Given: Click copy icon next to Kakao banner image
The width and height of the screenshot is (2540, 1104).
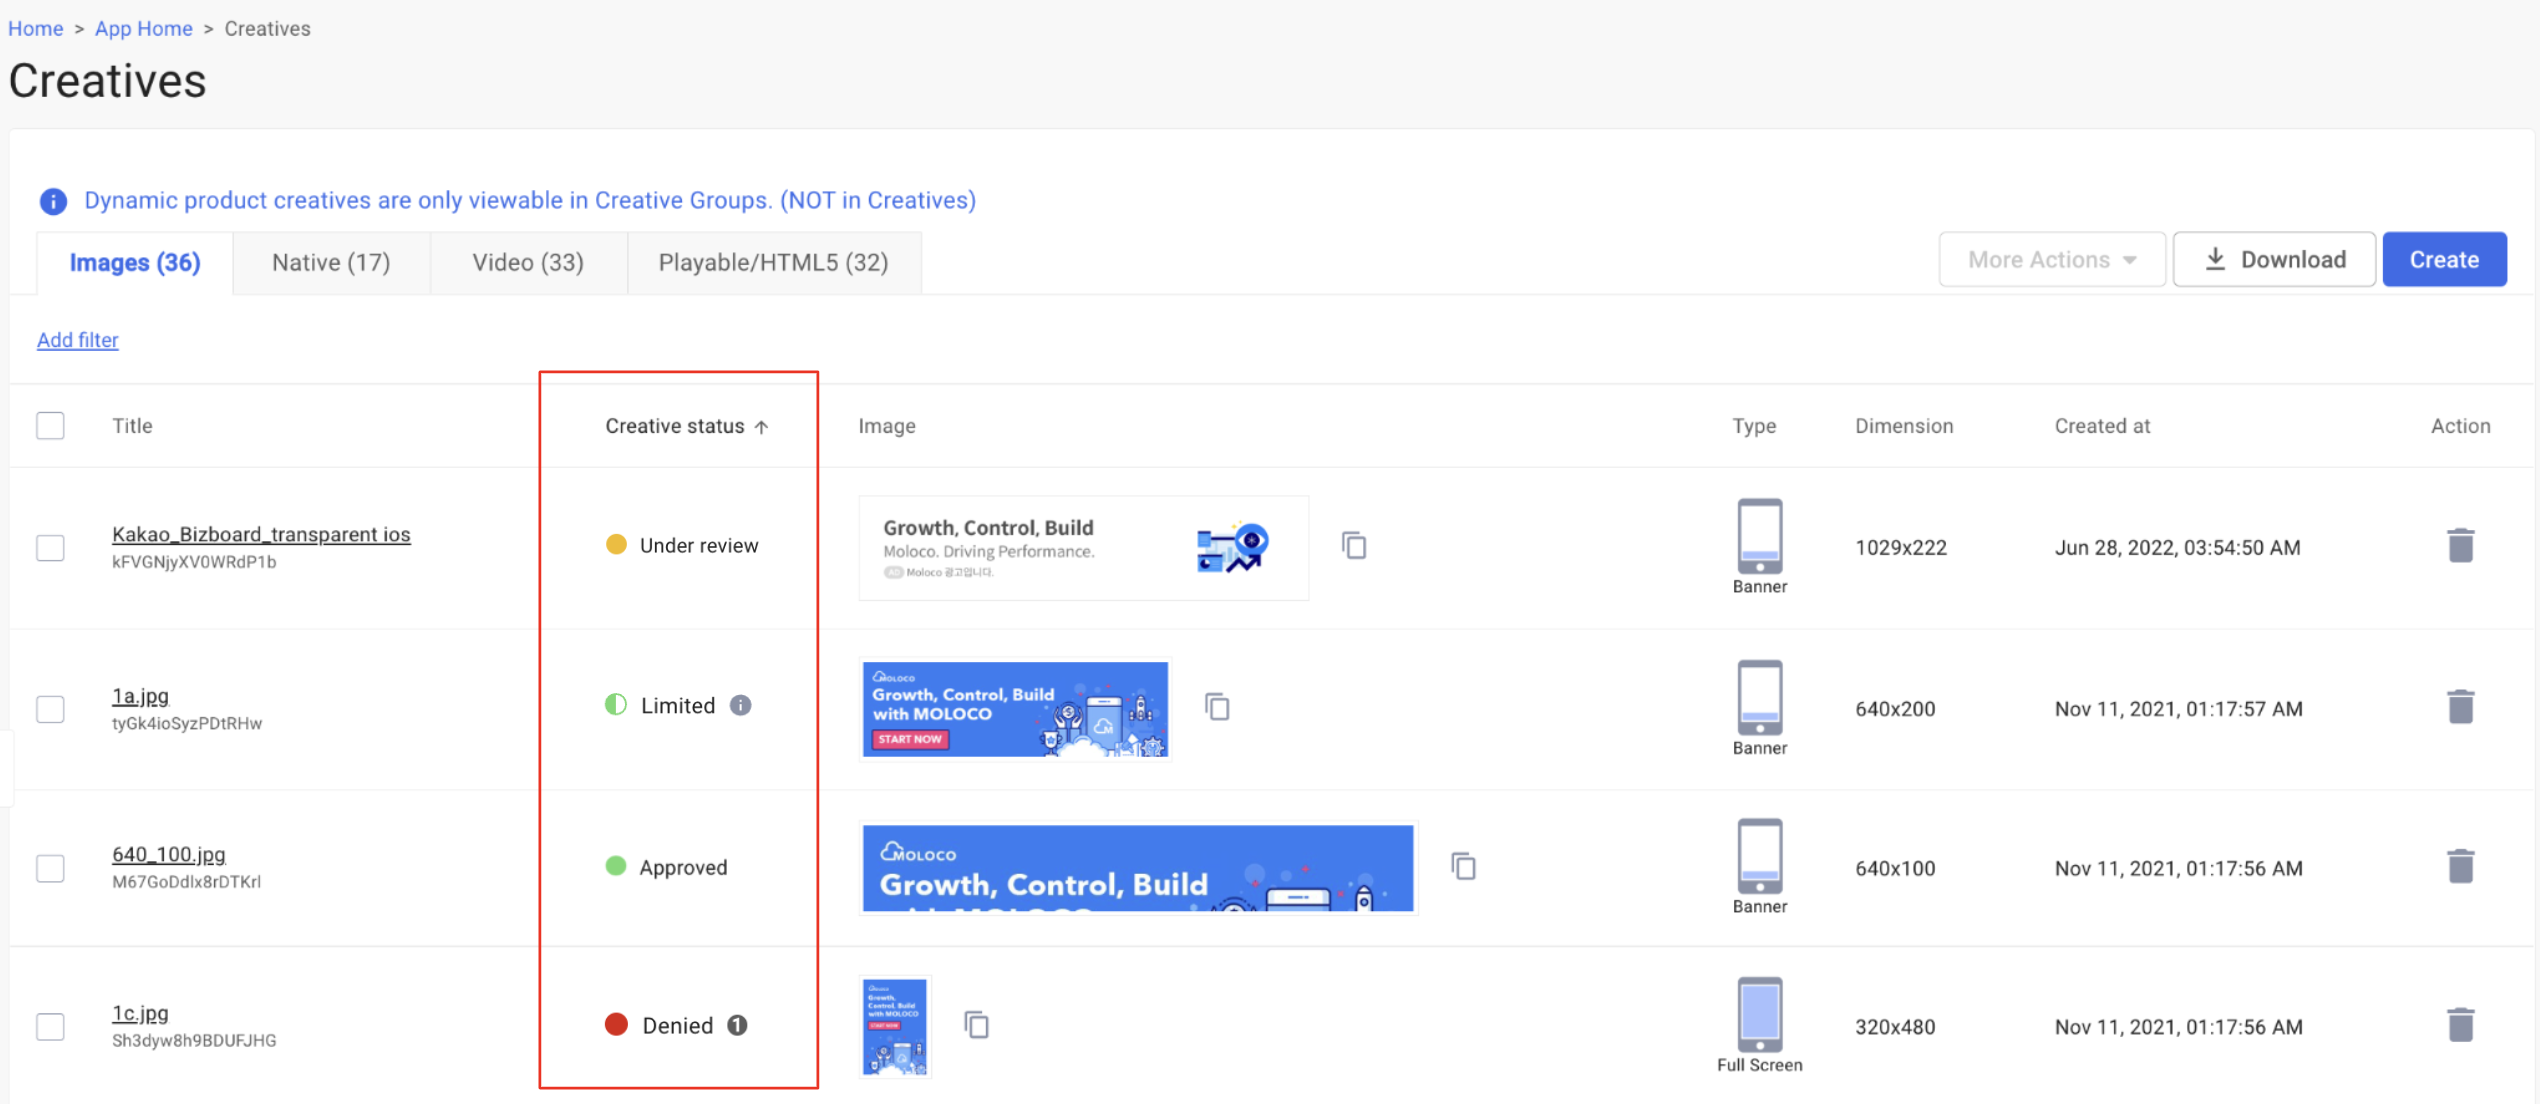Looking at the screenshot, I should pos(1353,546).
